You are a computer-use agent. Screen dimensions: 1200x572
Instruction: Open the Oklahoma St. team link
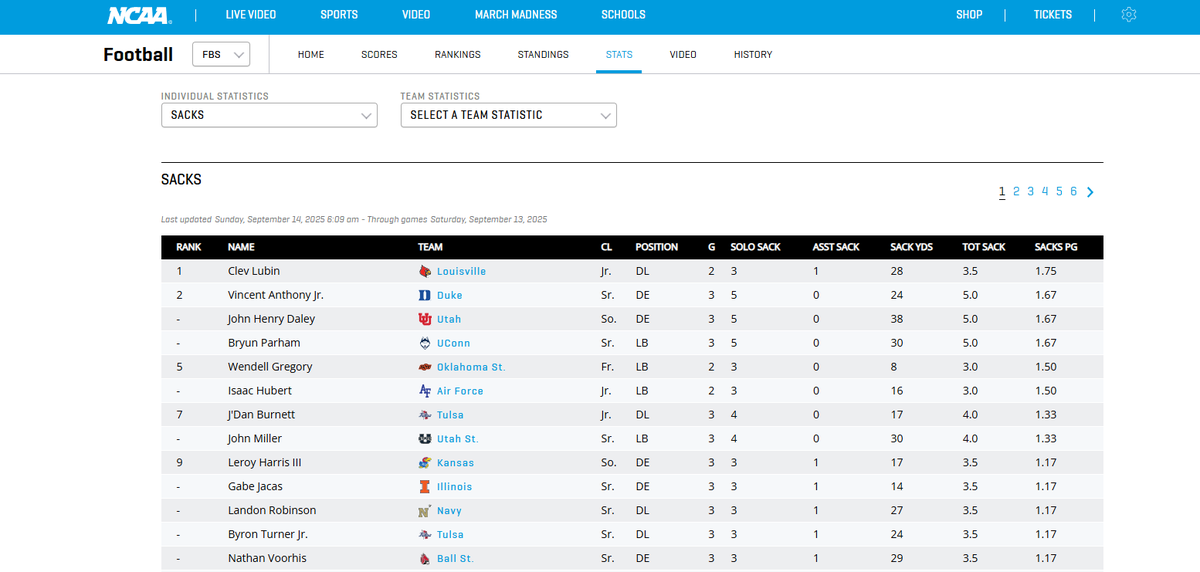click(471, 367)
